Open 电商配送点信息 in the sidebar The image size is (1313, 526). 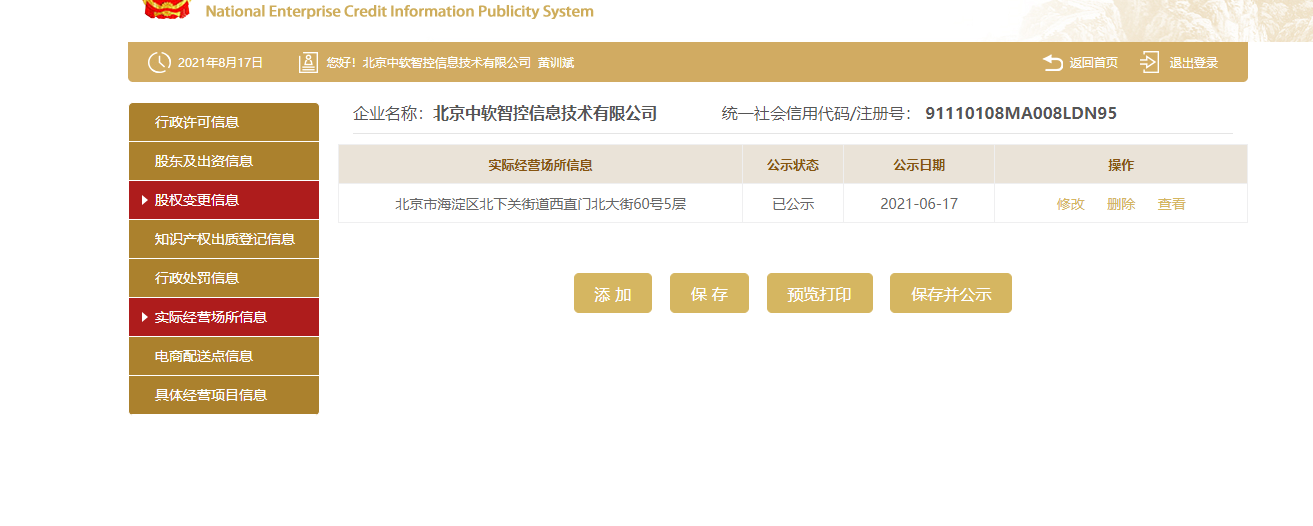[x=224, y=356]
